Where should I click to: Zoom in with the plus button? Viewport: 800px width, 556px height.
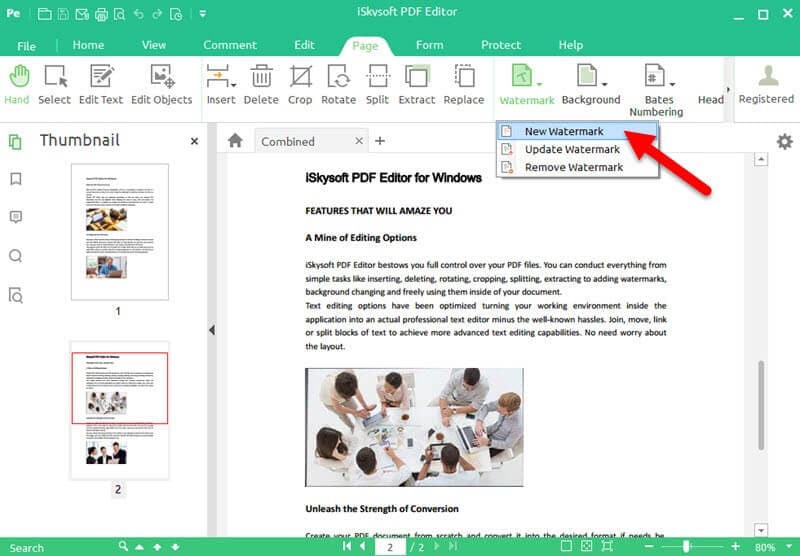[736, 547]
